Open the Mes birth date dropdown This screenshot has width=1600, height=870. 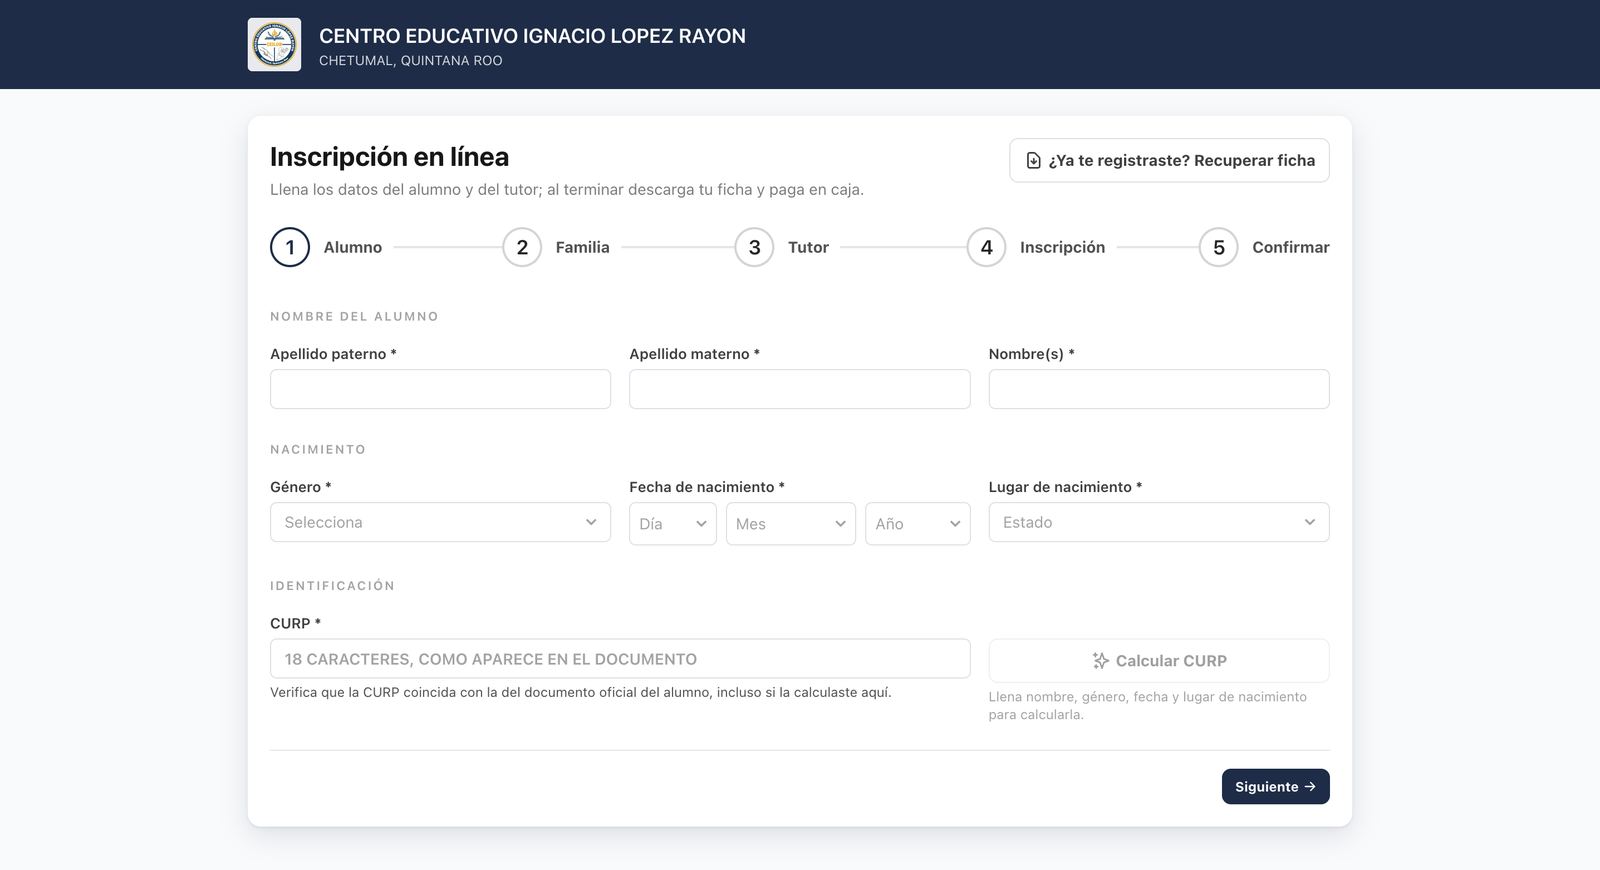(x=790, y=524)
